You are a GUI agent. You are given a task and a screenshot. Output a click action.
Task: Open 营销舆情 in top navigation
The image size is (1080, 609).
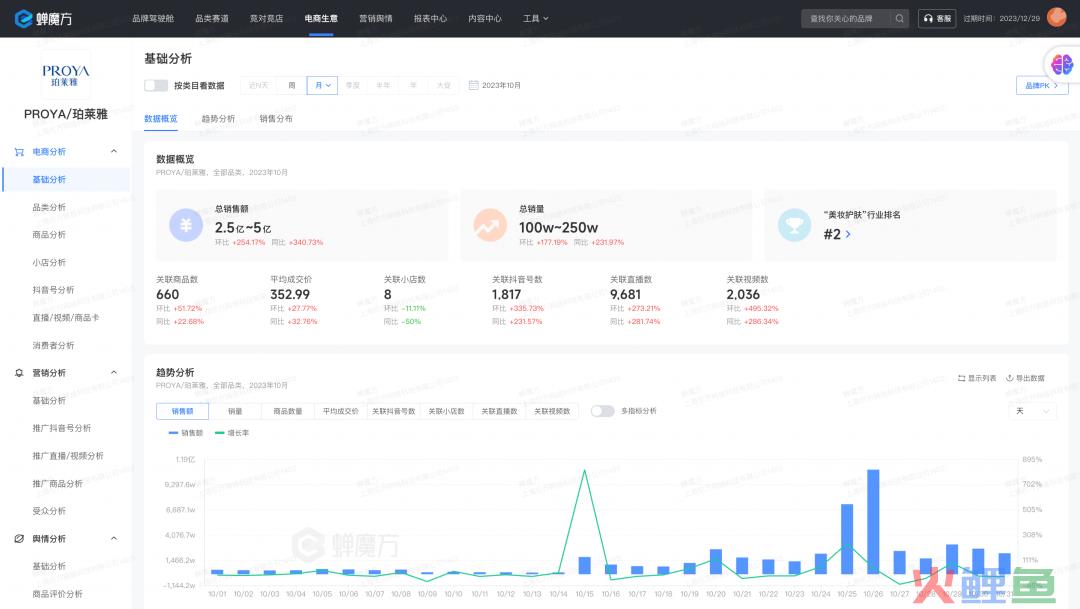tap(375, 19)
